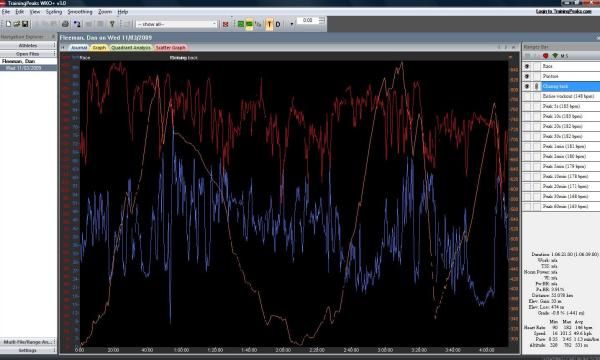Click the red icon beside show-all dropdown
The width and height of the screenshot is (600, 360).
(x=225, y=24)
